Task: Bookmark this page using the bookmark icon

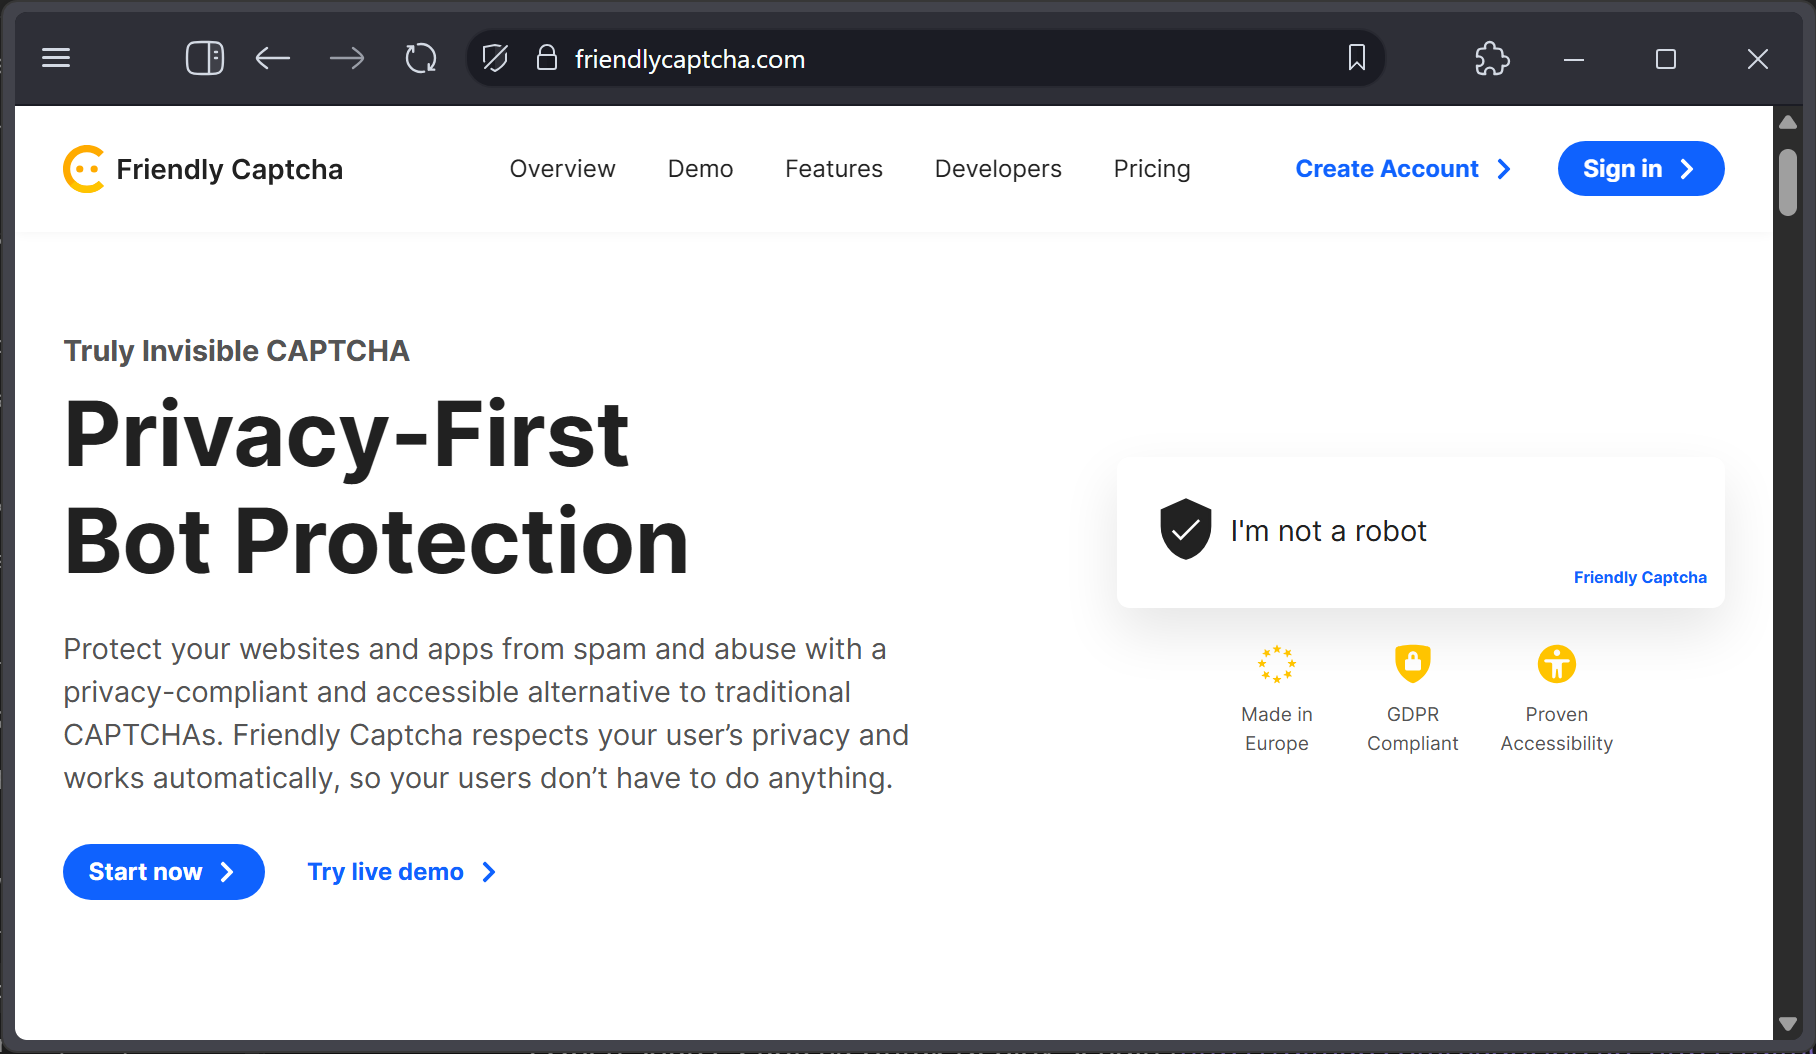Action: (x=1356, y=58)
